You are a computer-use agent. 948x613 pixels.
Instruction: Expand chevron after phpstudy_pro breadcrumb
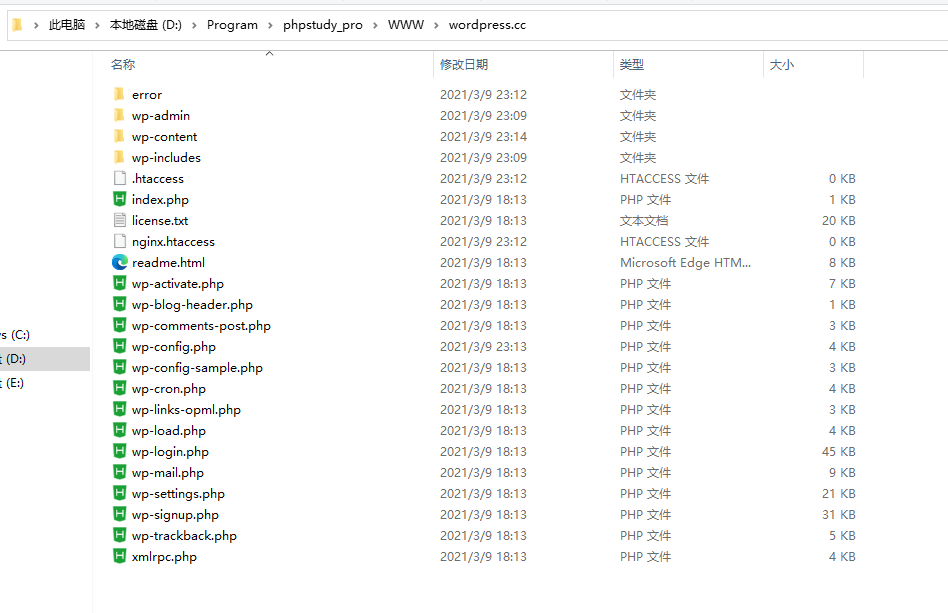pos(375,25)
